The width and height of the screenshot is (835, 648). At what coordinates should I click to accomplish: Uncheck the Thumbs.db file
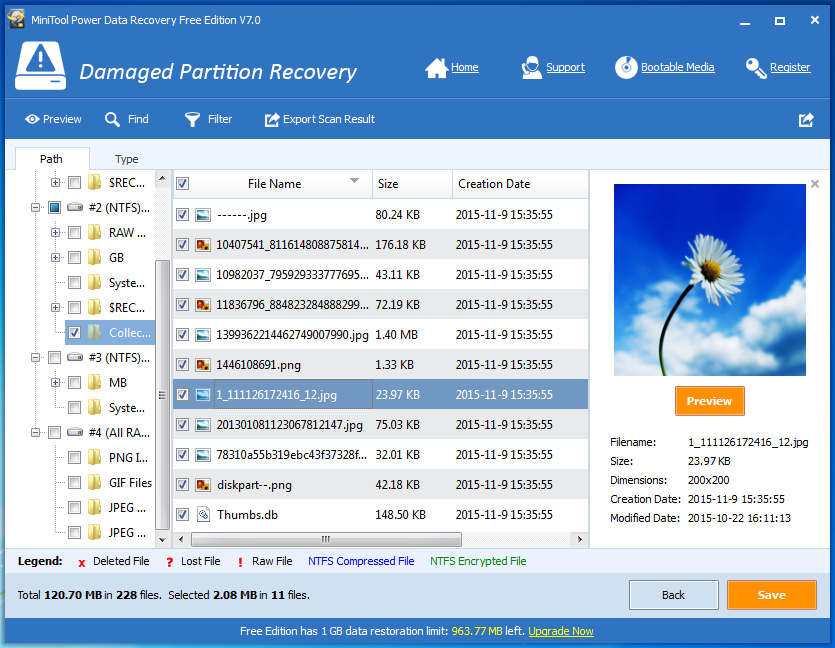pos(181,514)
